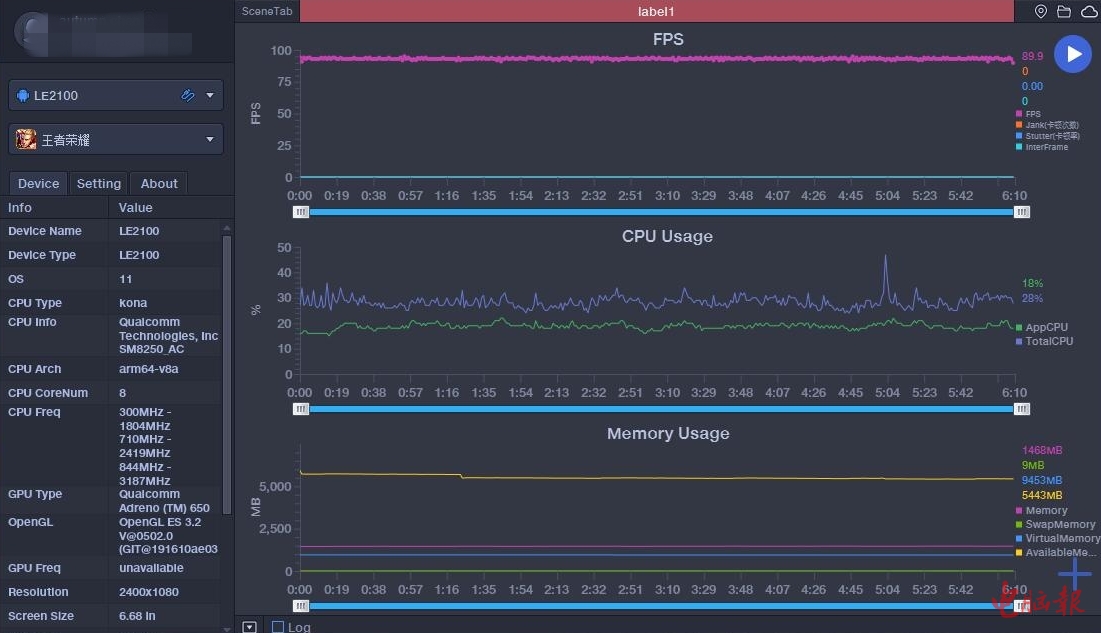
Task: Switch to the Setting tab
Action: click(x=99, y=183)
